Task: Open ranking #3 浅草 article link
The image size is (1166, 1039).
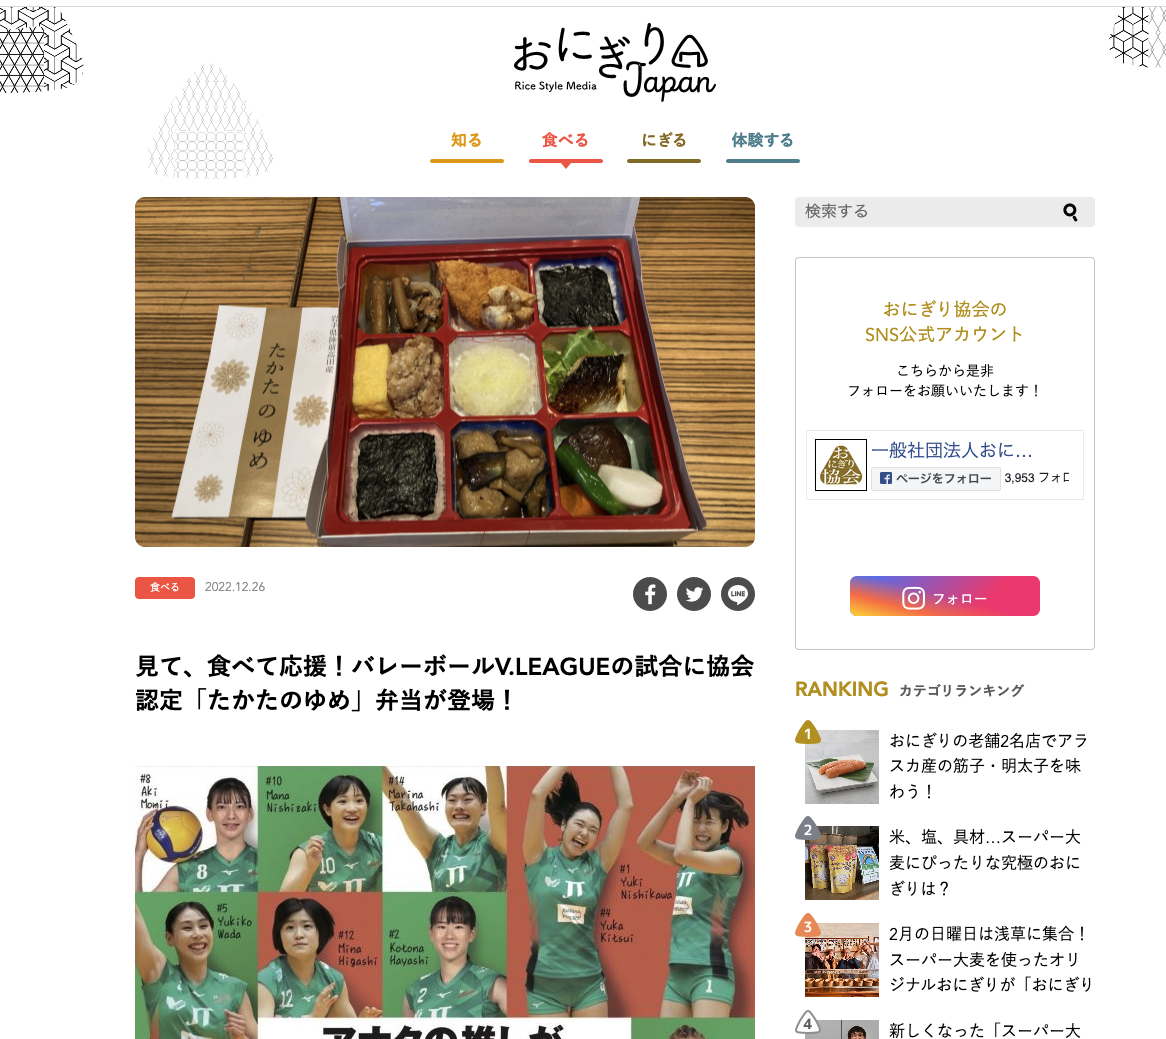Action: coord(991,959)
